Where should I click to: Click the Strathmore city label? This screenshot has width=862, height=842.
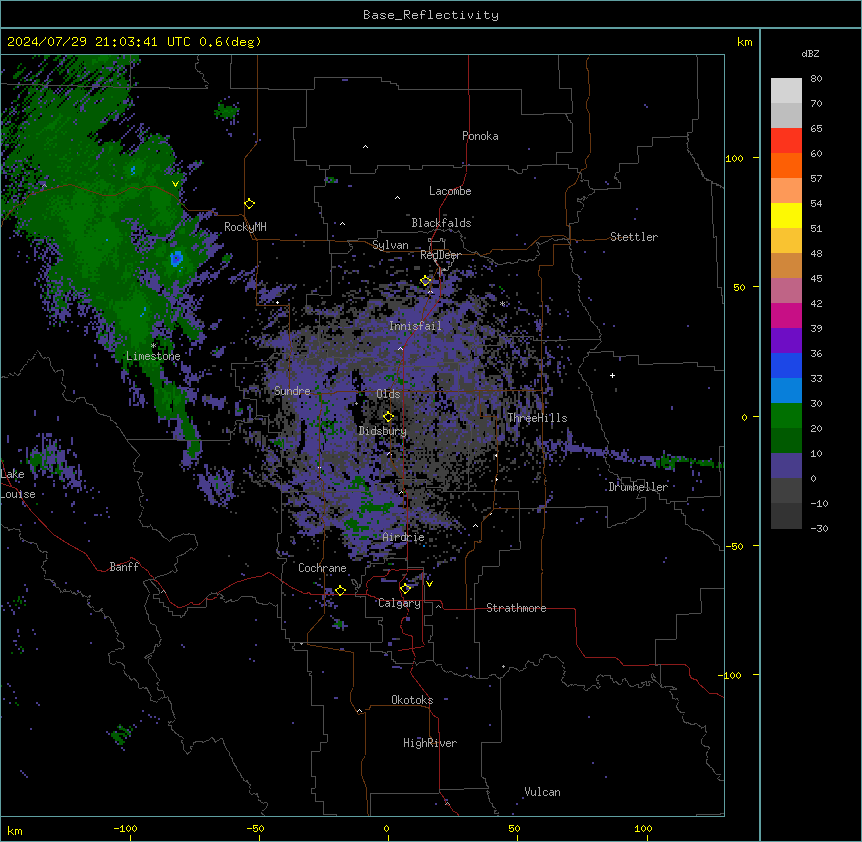516,608
